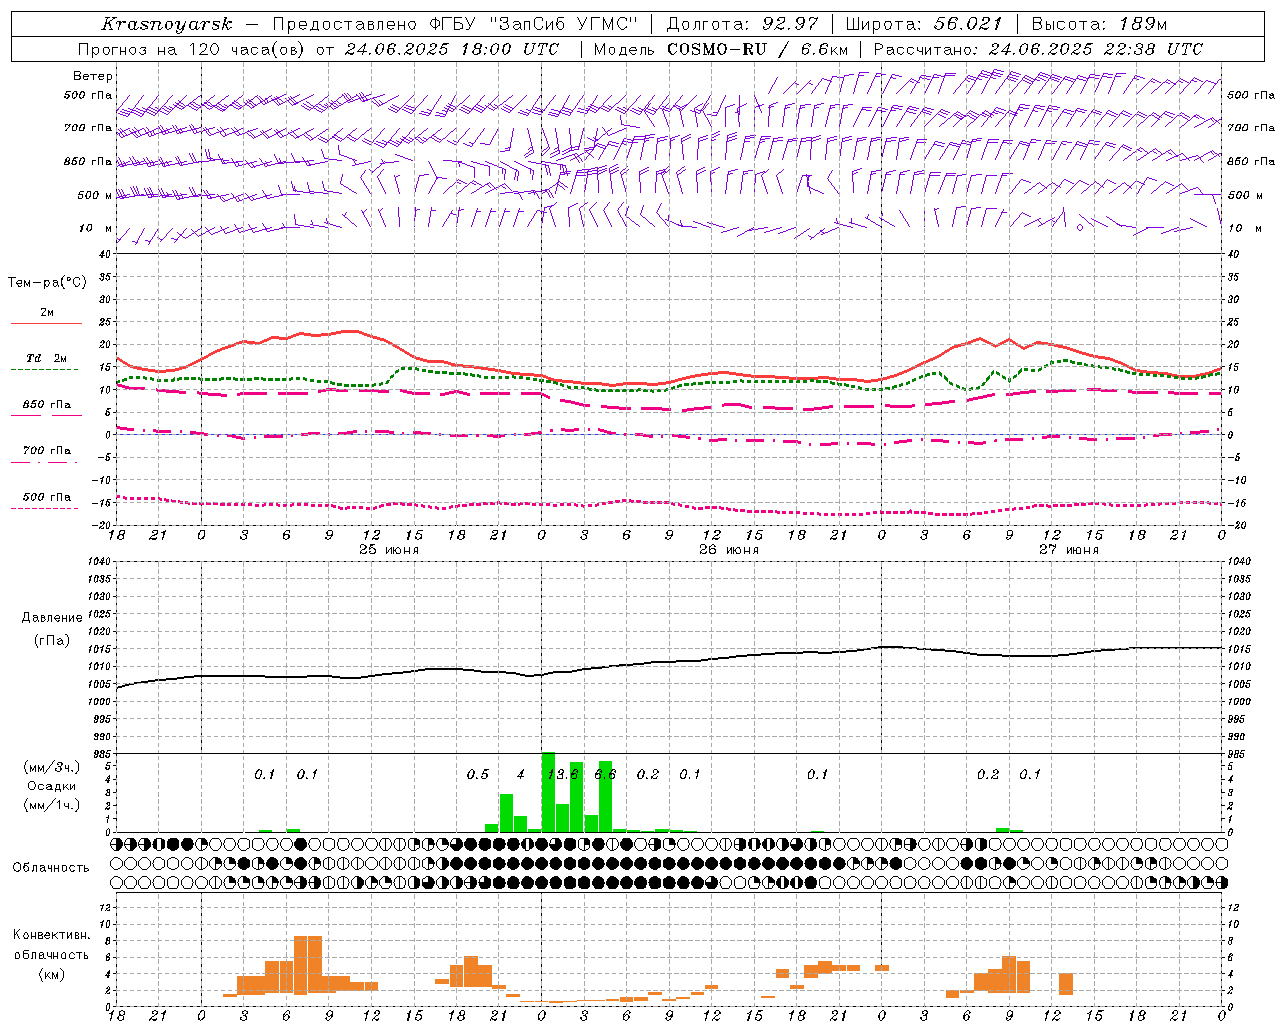Click the "Тем-ра(°C)" temperature panel label
1280x1024 pixels.
[47, 283]
